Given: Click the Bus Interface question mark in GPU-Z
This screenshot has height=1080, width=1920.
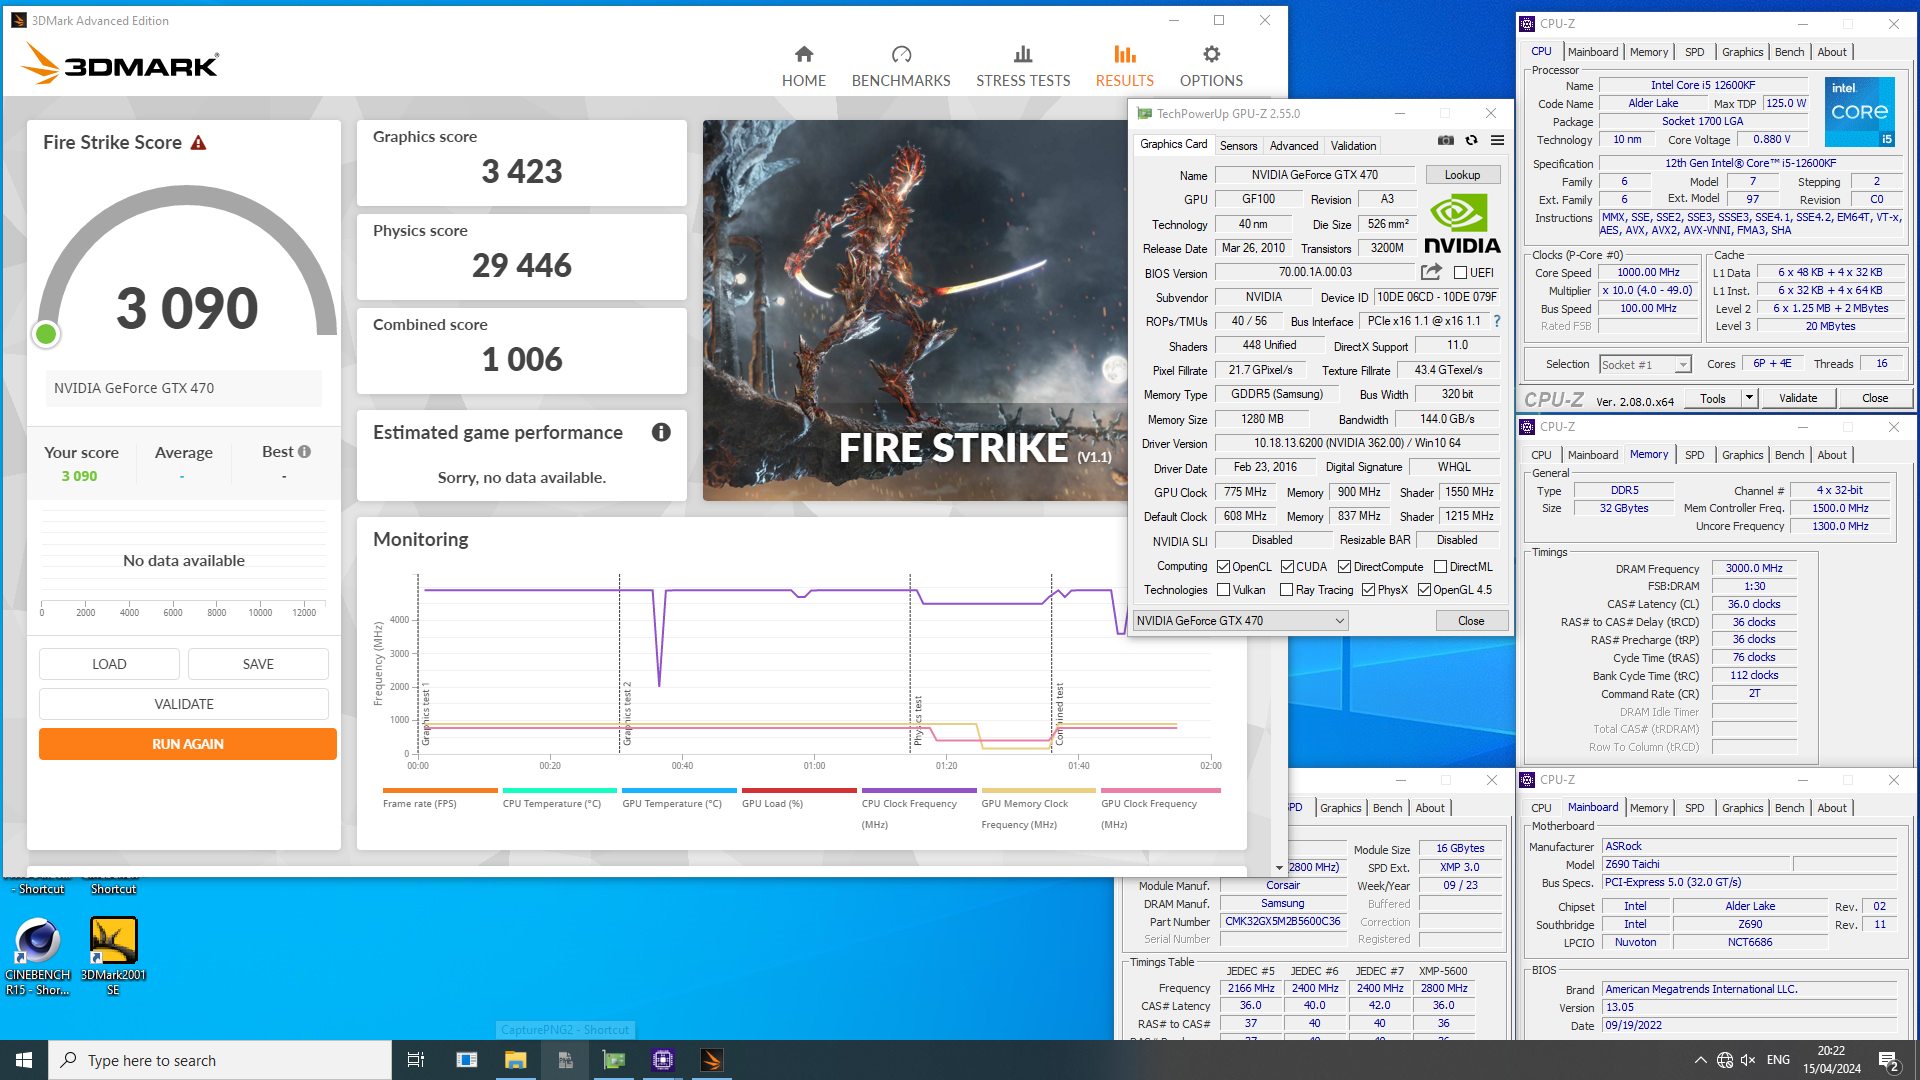Looking at the screenshot, I should pyautogui.click(x=1497, y=321).
